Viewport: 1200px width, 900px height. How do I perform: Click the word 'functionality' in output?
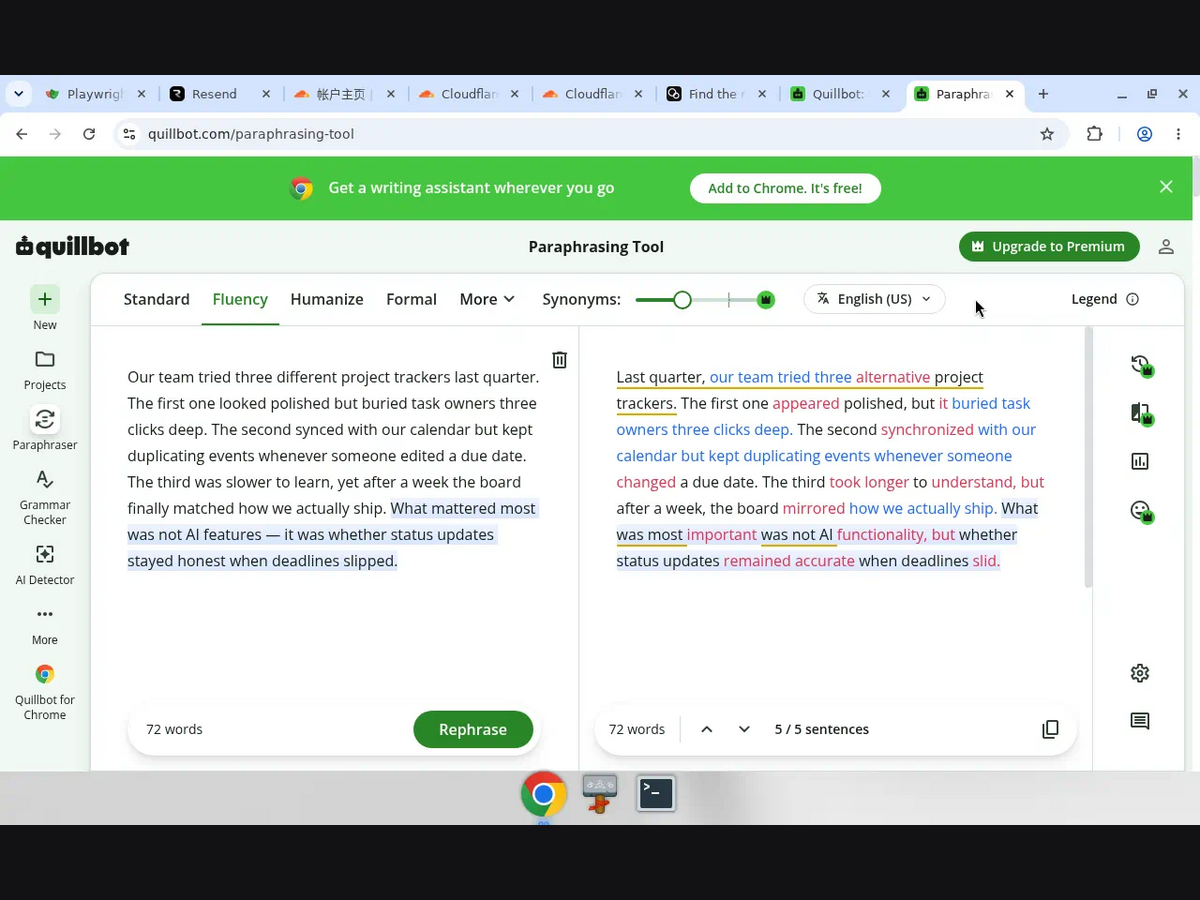click(x=881, y=535)
